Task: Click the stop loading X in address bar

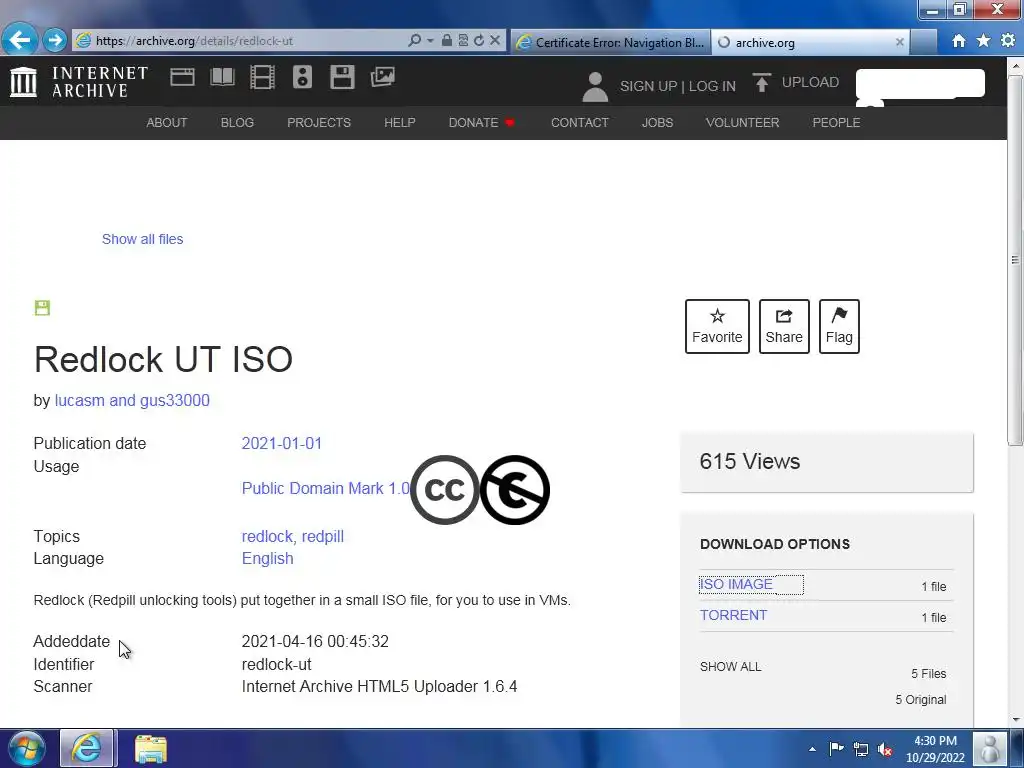Action: 495,40
